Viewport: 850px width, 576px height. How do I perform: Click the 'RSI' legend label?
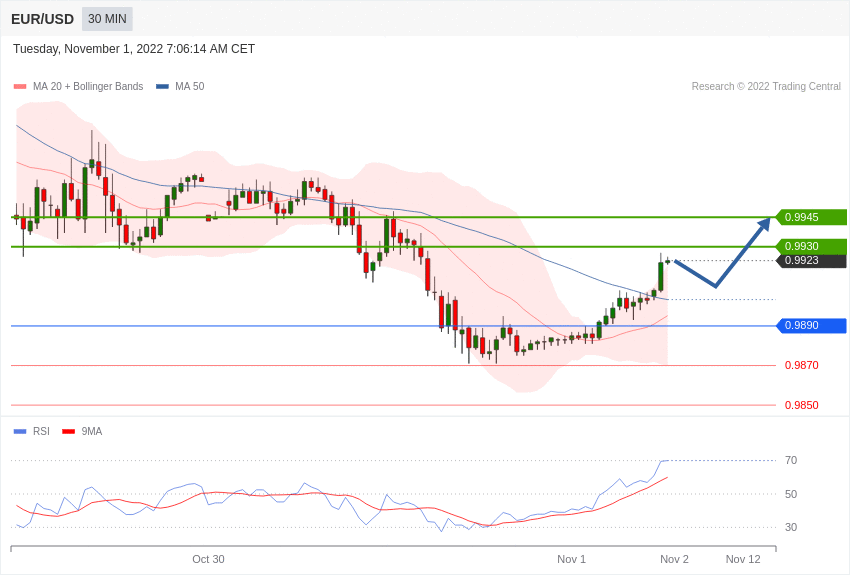coord(41,431)
